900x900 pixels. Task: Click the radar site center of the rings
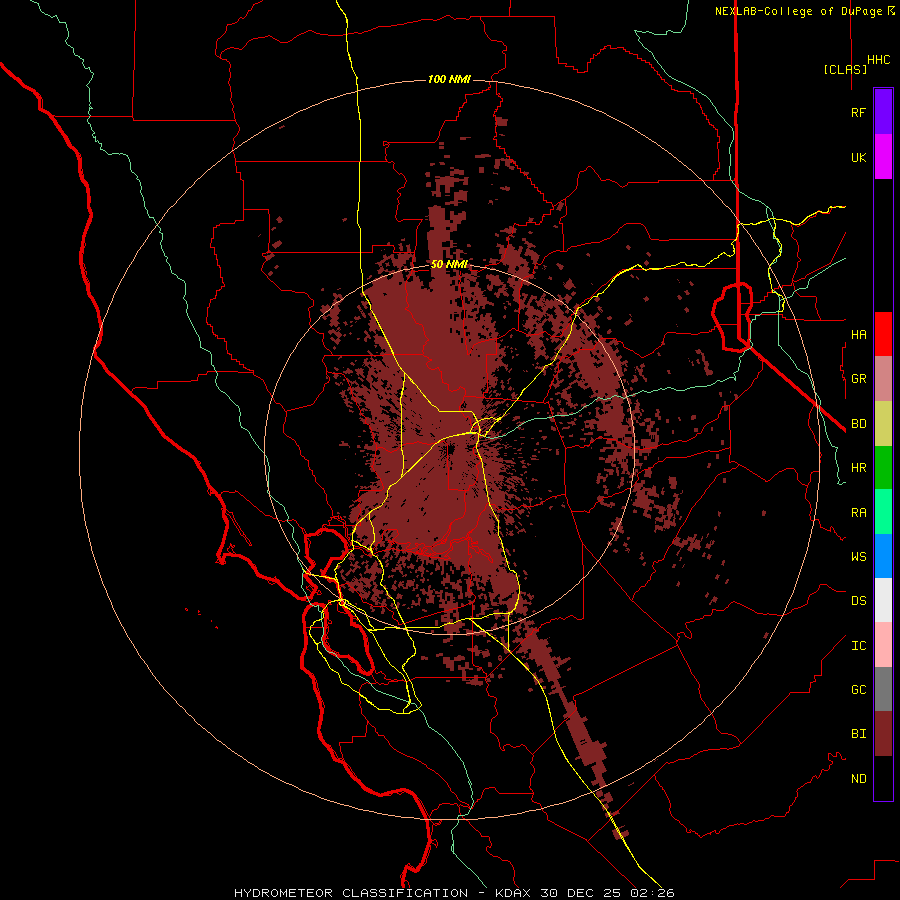449,450
